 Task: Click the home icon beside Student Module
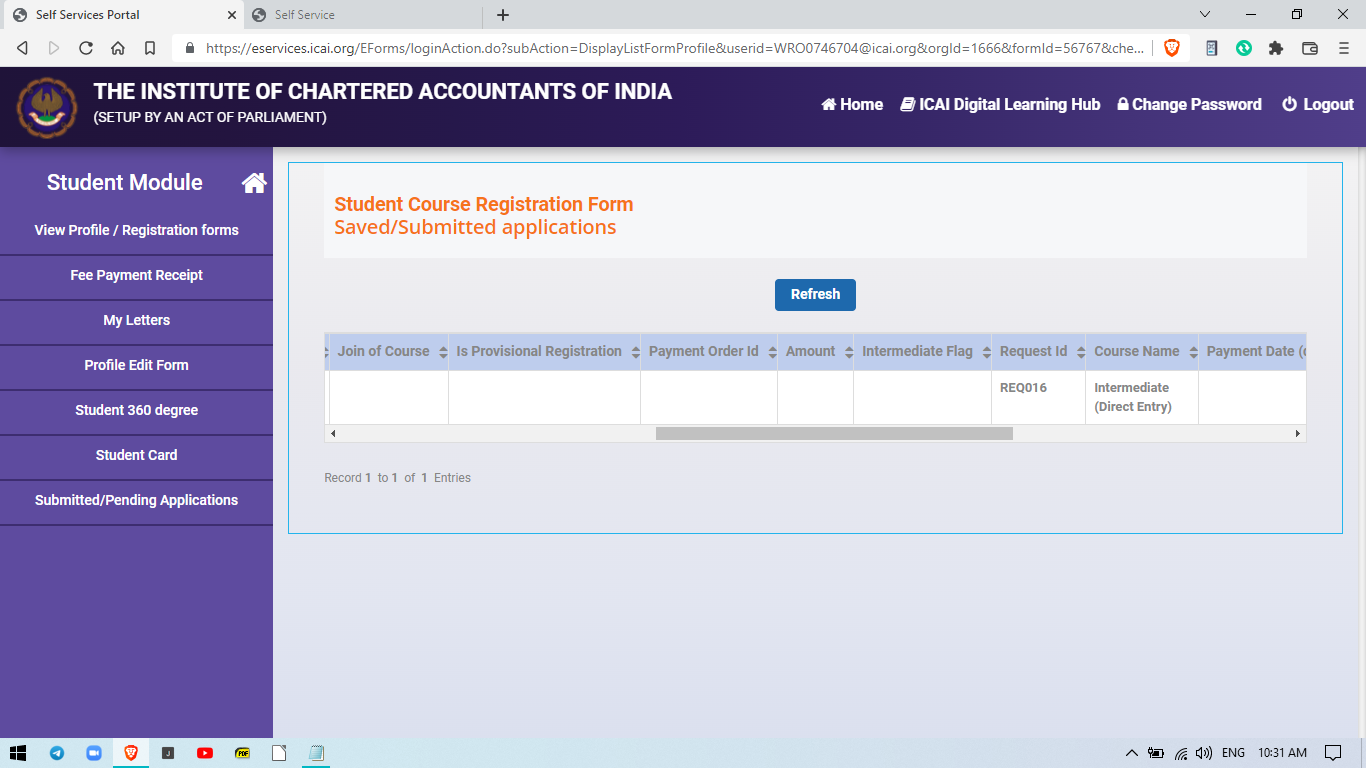click(254, 183)
